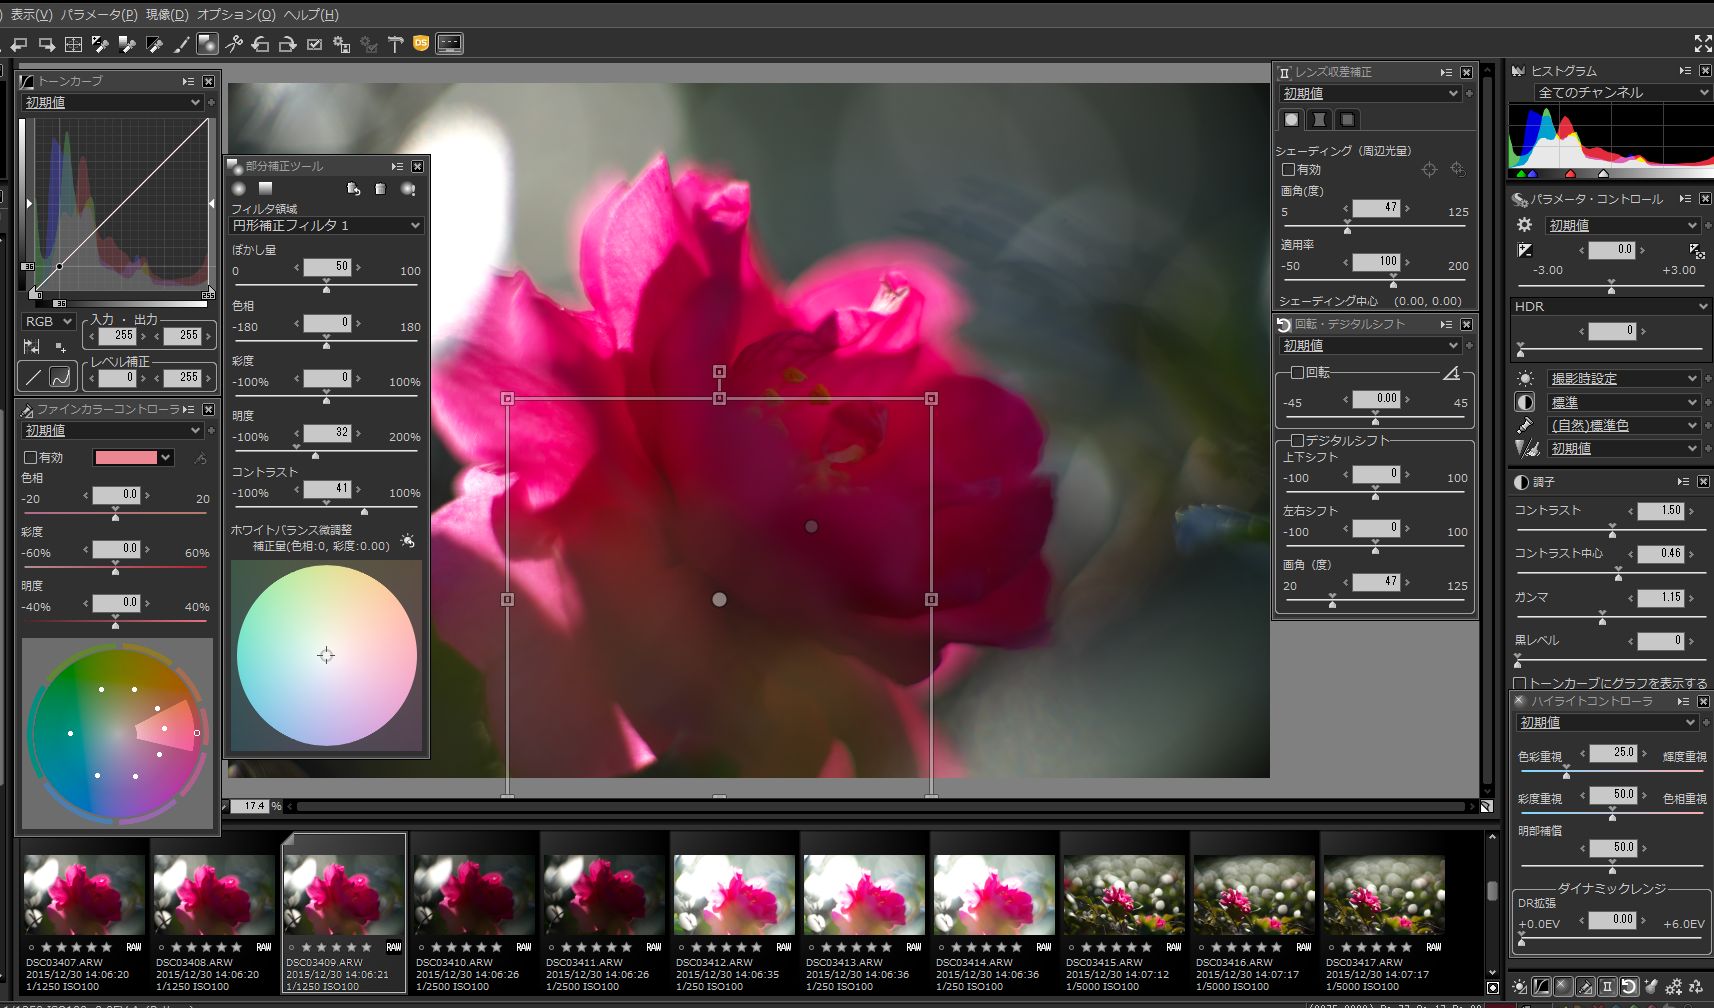The width and height of the screenshot is (1714, 1008).
Task: Open the ハイライトコントローラ 初期値 dropdown
Action: (x=1607, y=723)
